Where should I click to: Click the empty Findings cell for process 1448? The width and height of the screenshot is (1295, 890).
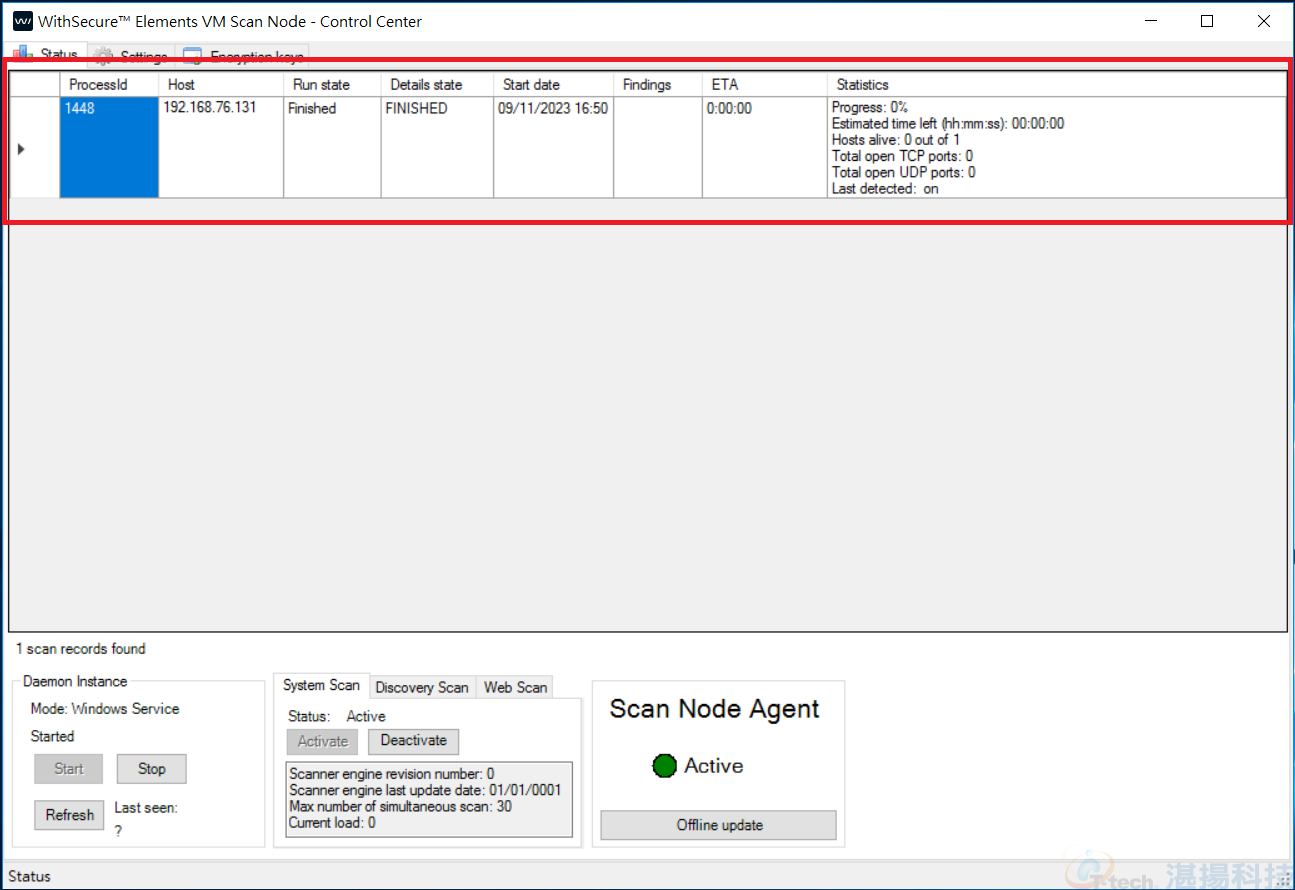pyautogui.click(x=658, y=148)
